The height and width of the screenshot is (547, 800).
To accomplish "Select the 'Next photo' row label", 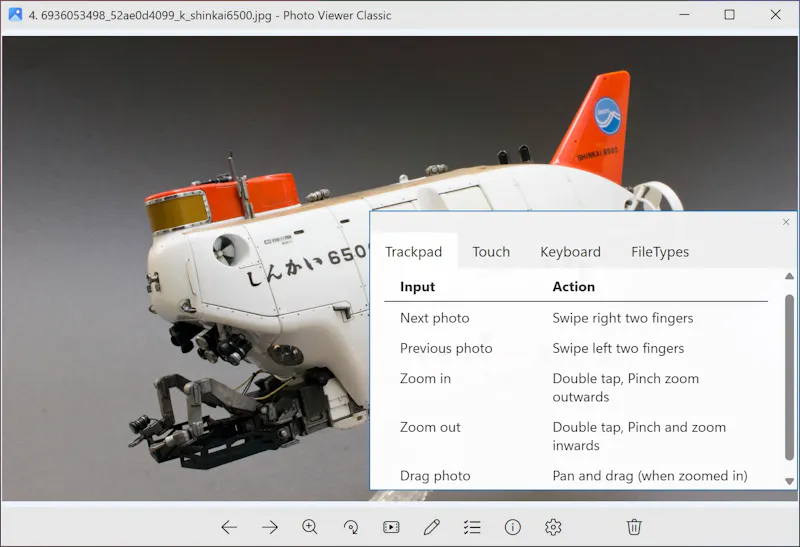I will pyautogui.click(x=435, y=318).
